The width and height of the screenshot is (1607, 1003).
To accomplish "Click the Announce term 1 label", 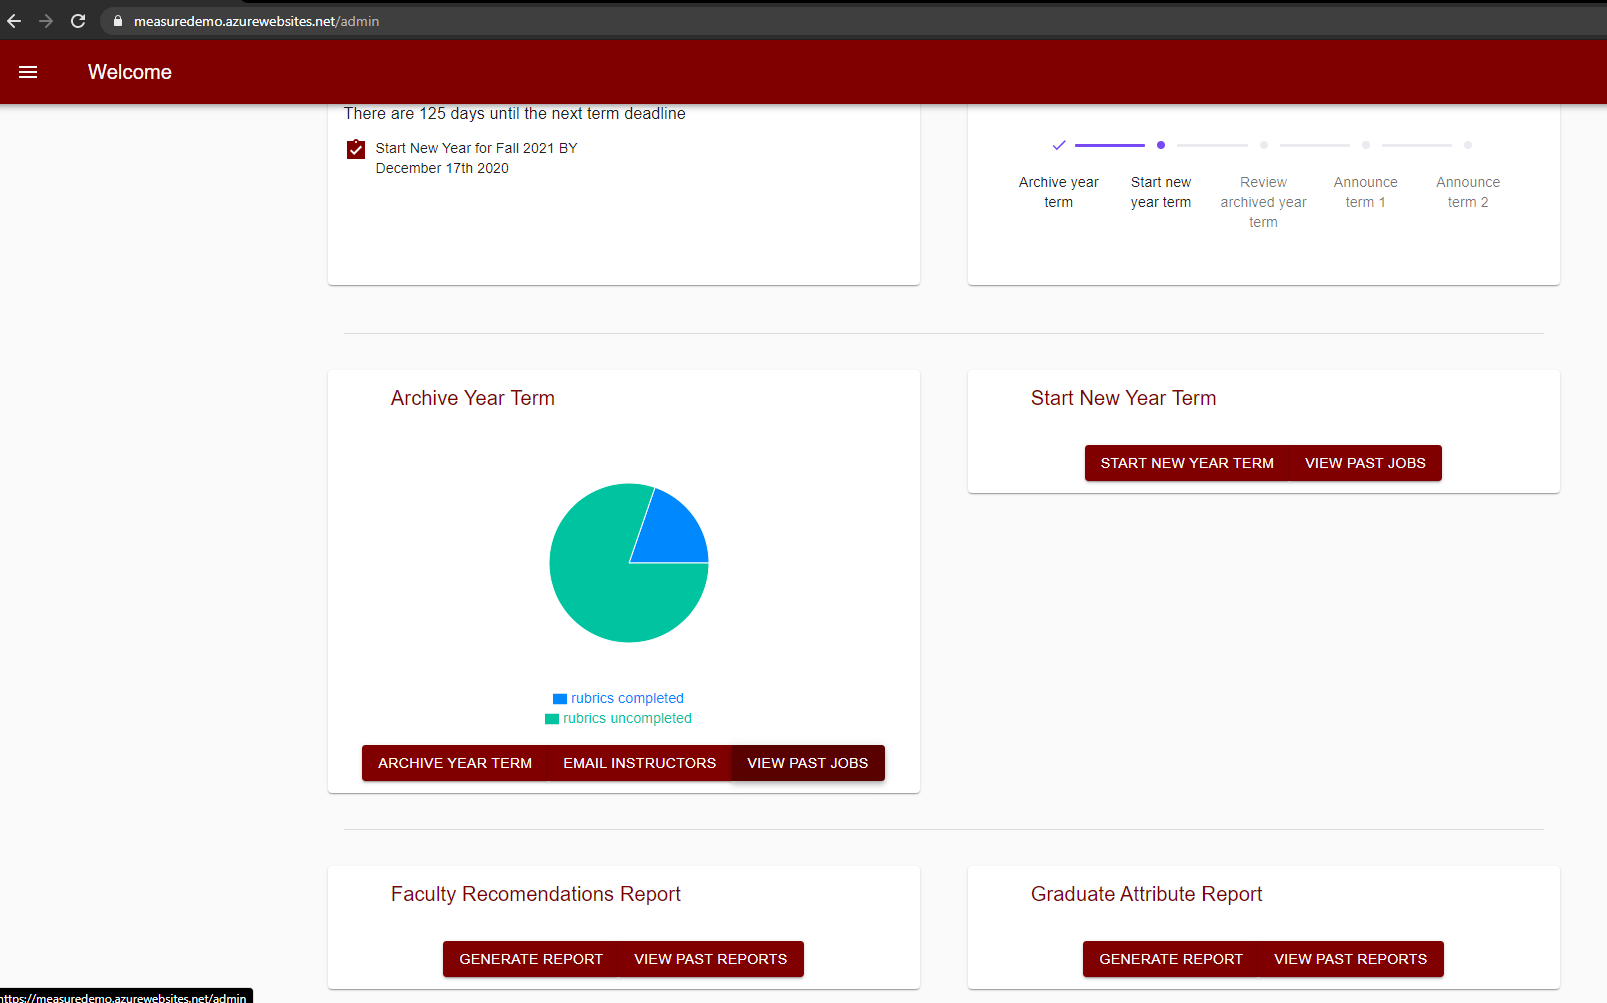I will point(1366,192).
